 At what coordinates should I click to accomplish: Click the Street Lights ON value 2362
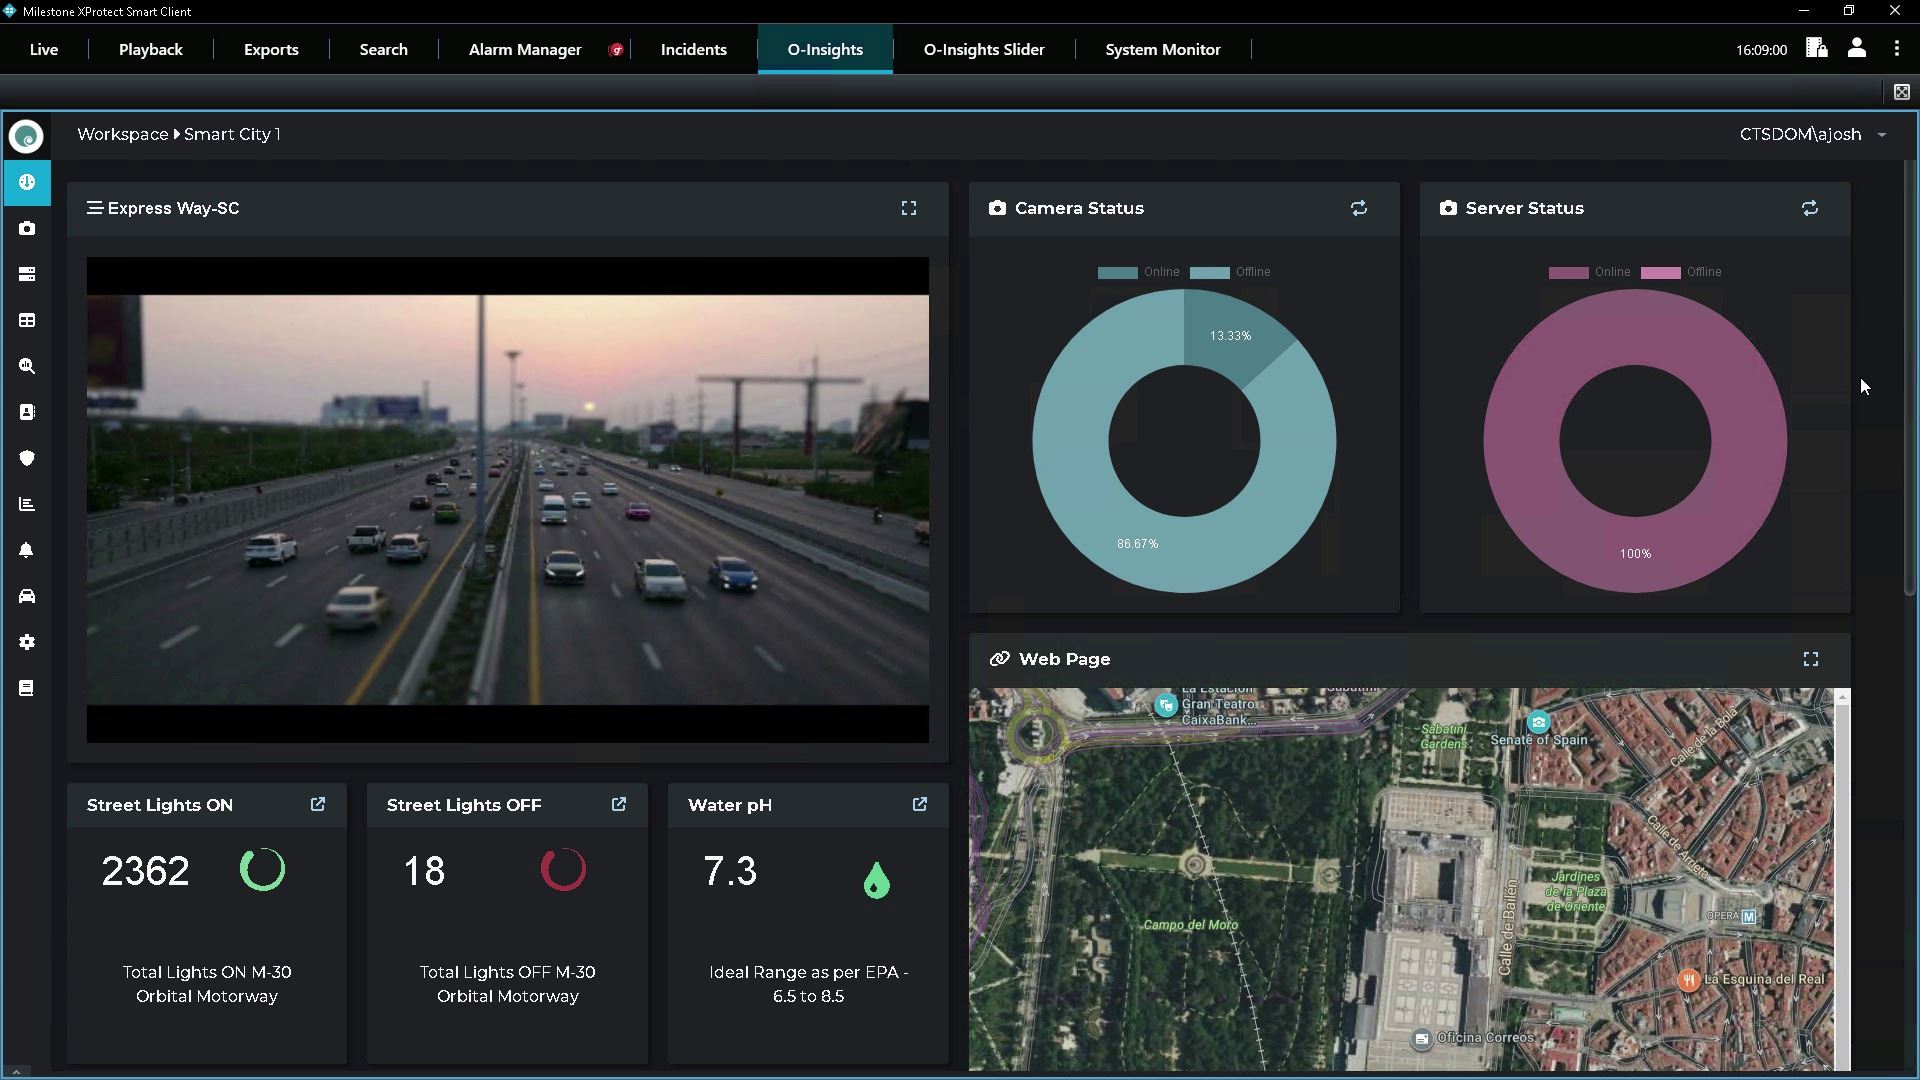click(145, 871)
